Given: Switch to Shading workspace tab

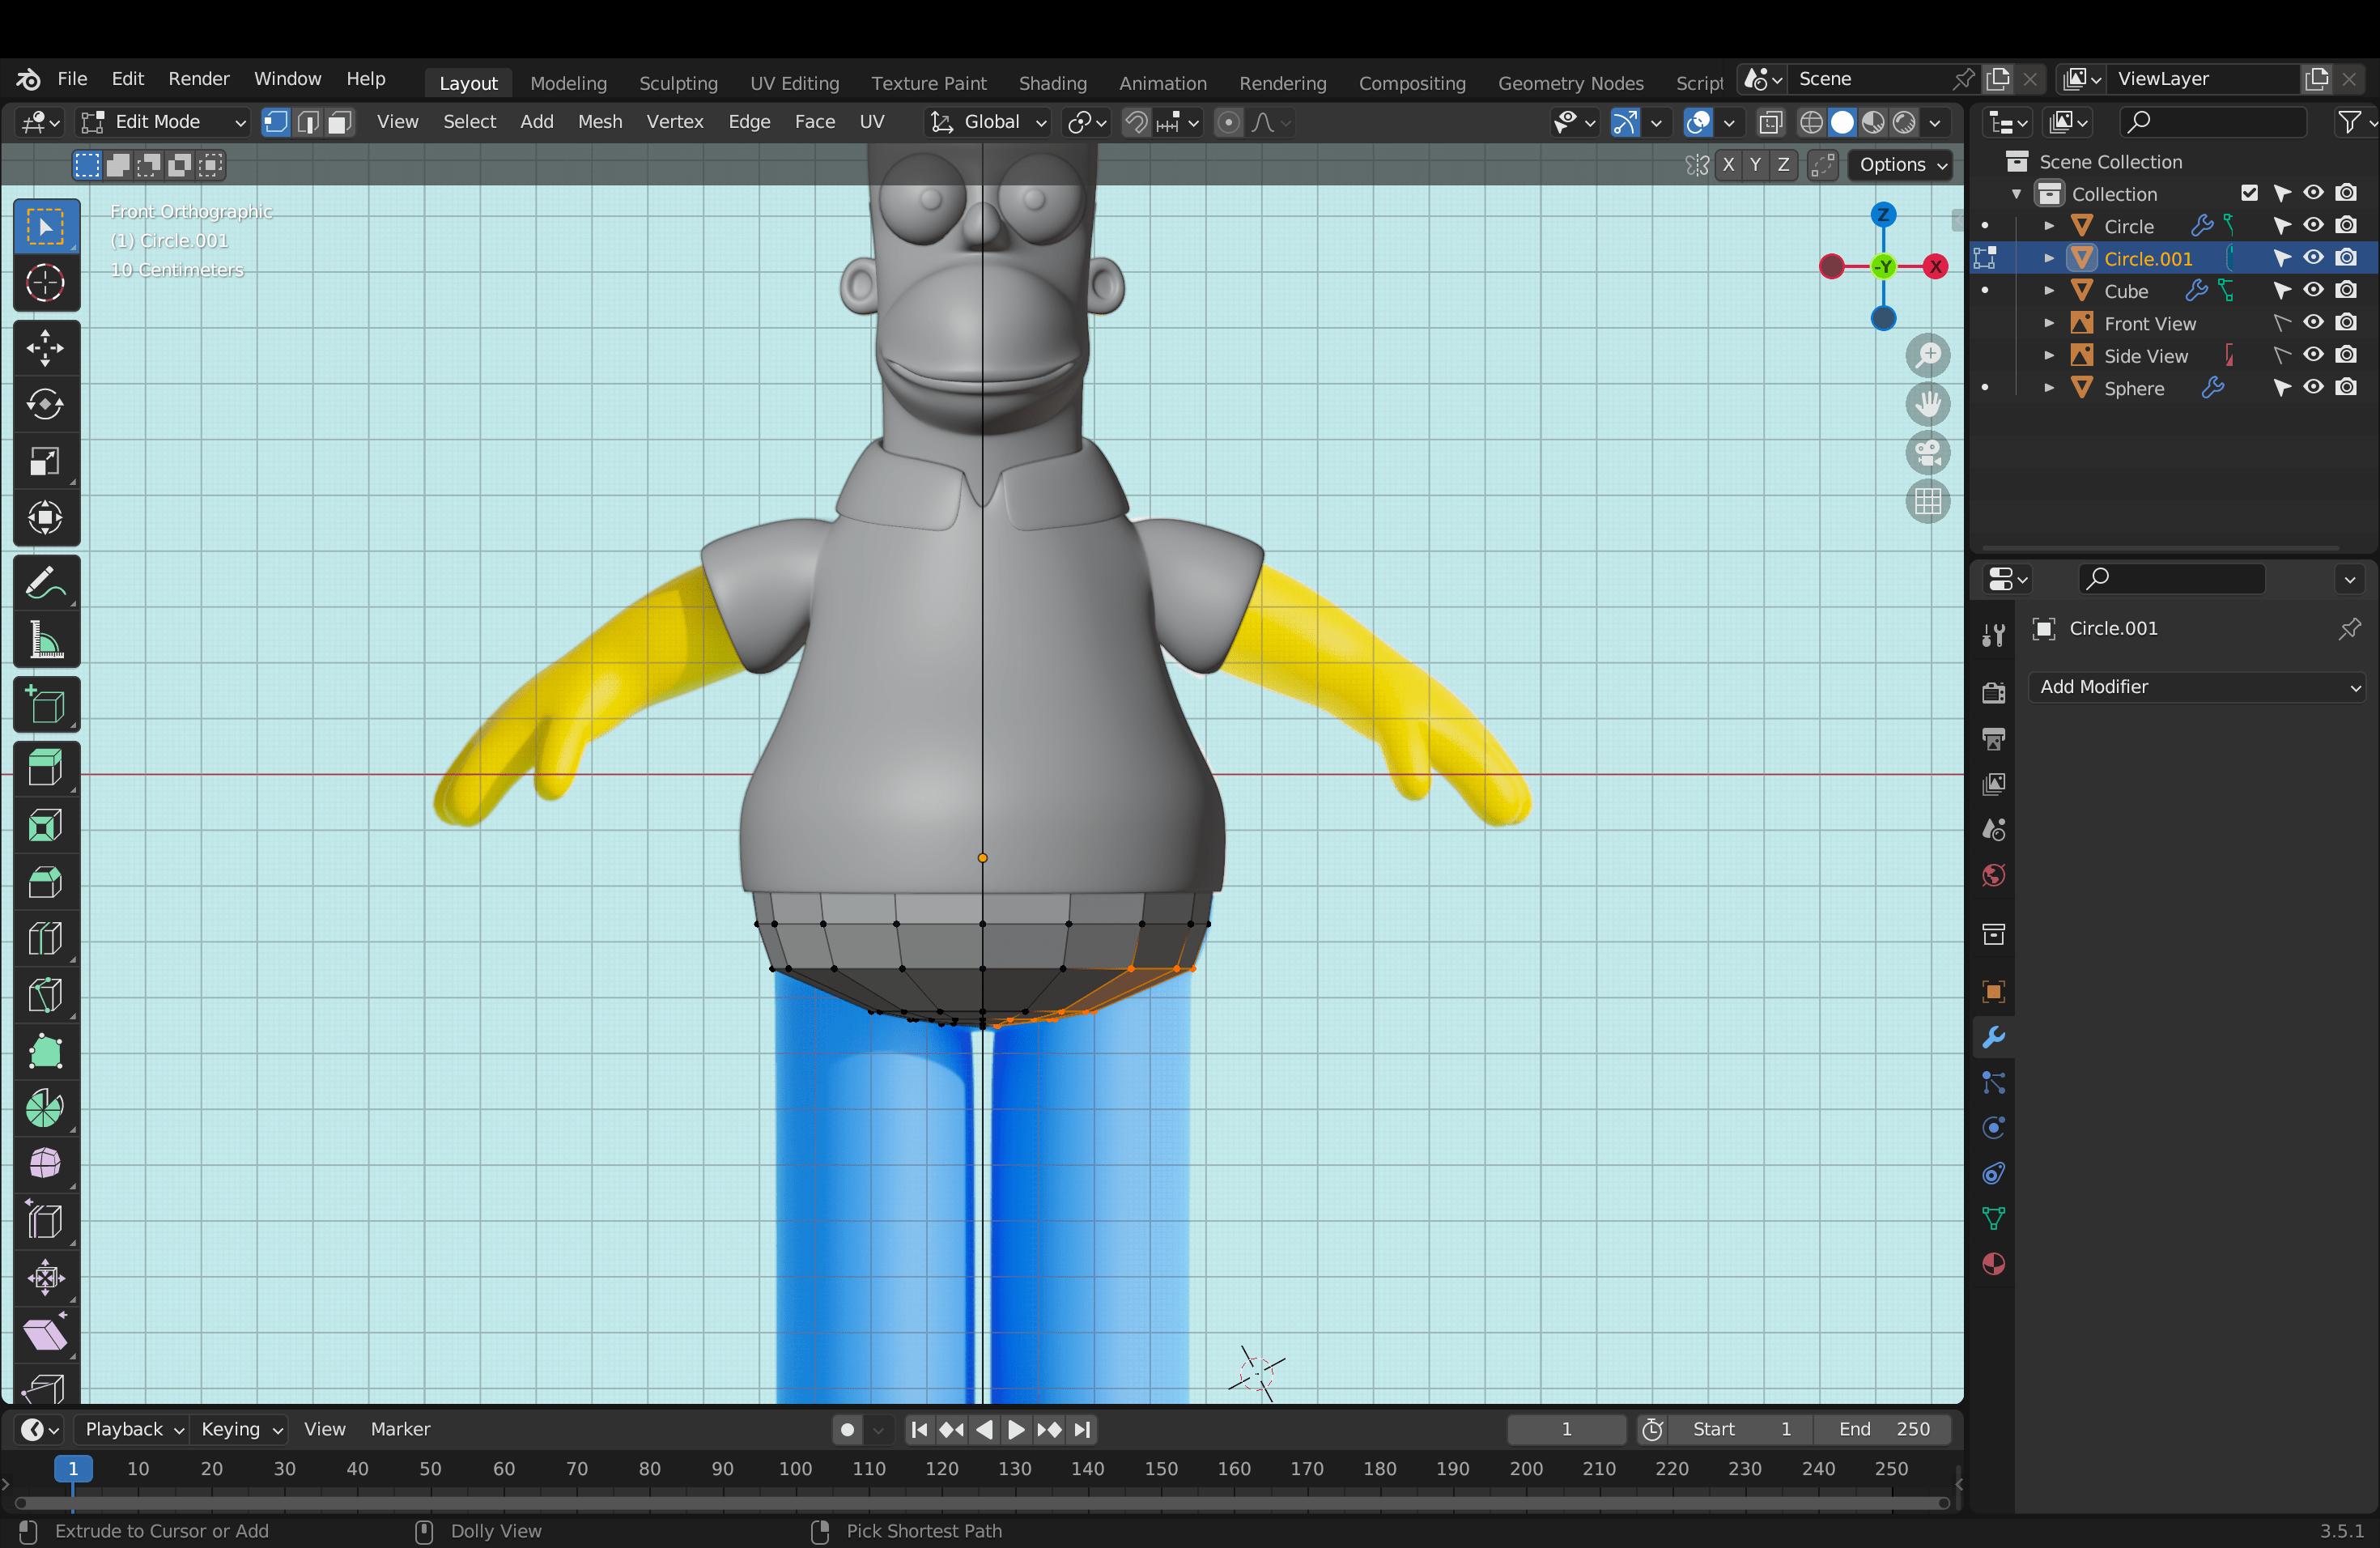Looking at the screenshot, I should [x=1052, y=83].
